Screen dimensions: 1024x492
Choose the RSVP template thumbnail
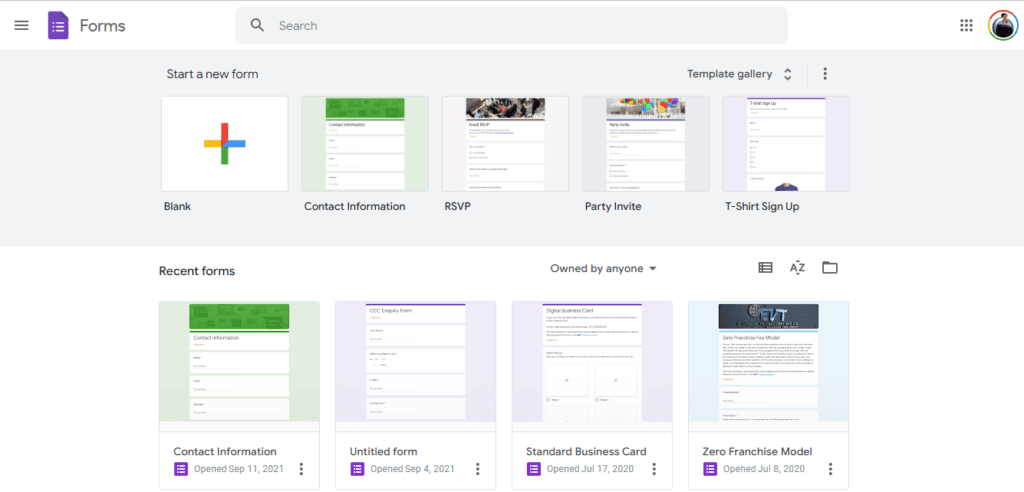(x=505, y=144)
